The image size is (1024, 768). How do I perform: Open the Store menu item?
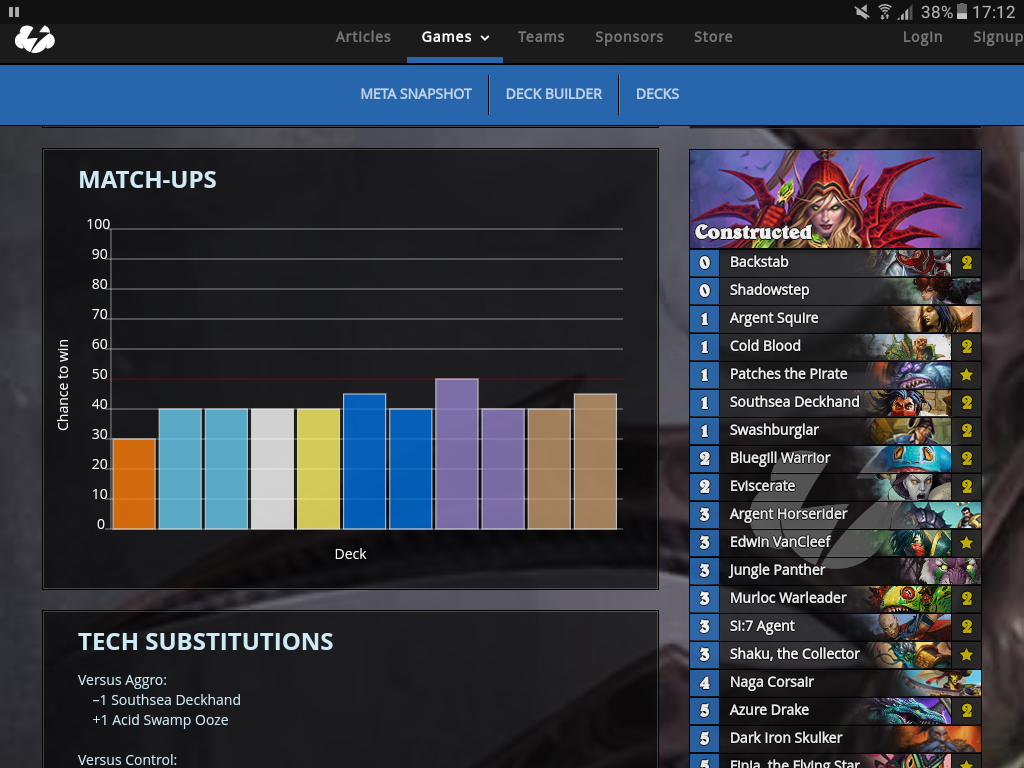[713, 37]
